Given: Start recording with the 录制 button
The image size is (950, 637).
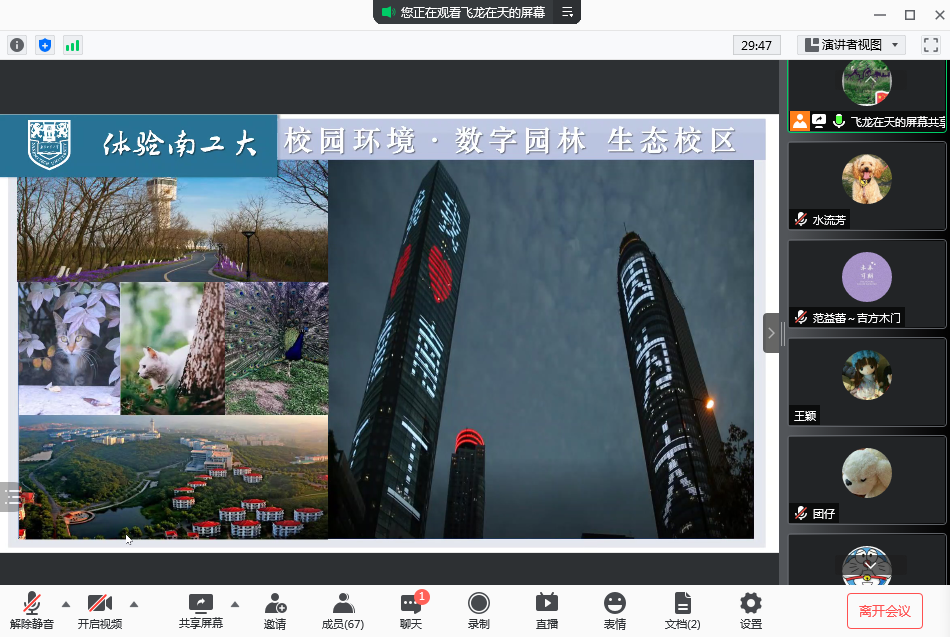Looking at the screenshot, I should tap(479, 610).
